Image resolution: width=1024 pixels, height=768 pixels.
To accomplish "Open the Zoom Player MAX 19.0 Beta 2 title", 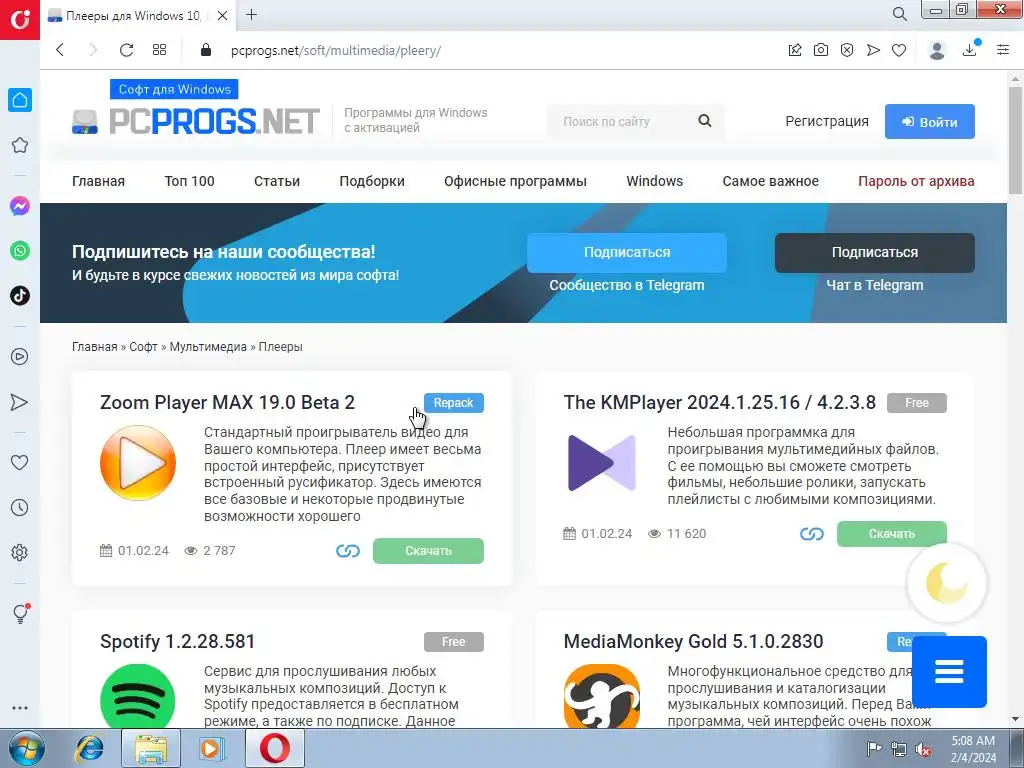I will (227, 402).
